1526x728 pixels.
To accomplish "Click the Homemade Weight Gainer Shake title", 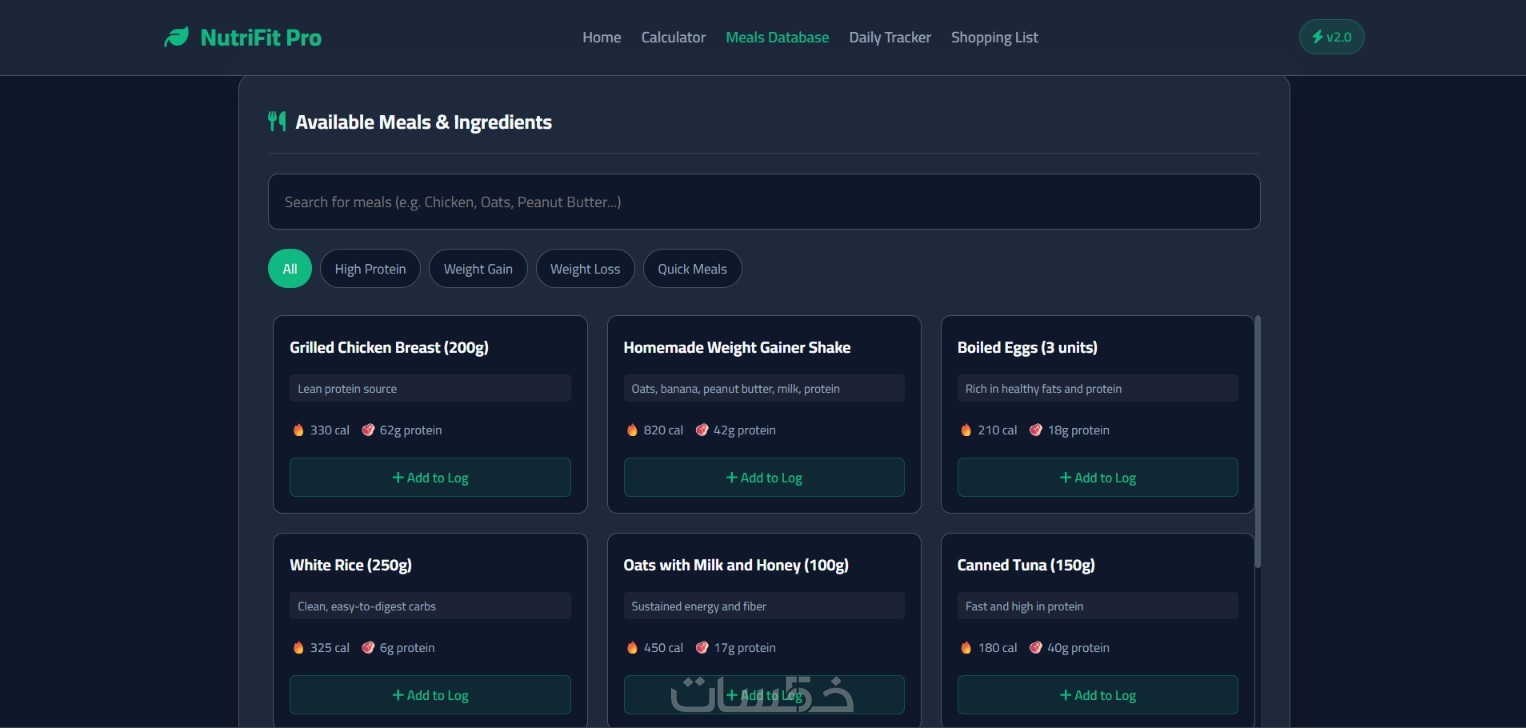I will [x=737, y=347].
